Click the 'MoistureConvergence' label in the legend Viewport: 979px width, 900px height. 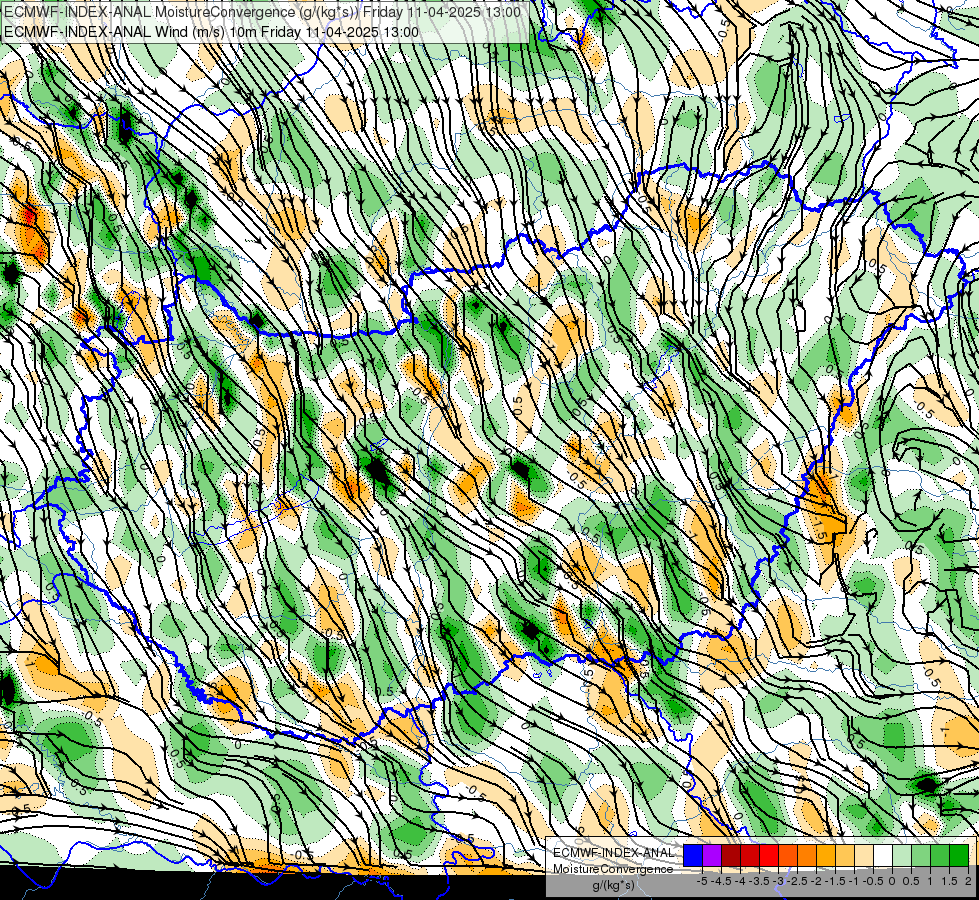click(613, 869)
